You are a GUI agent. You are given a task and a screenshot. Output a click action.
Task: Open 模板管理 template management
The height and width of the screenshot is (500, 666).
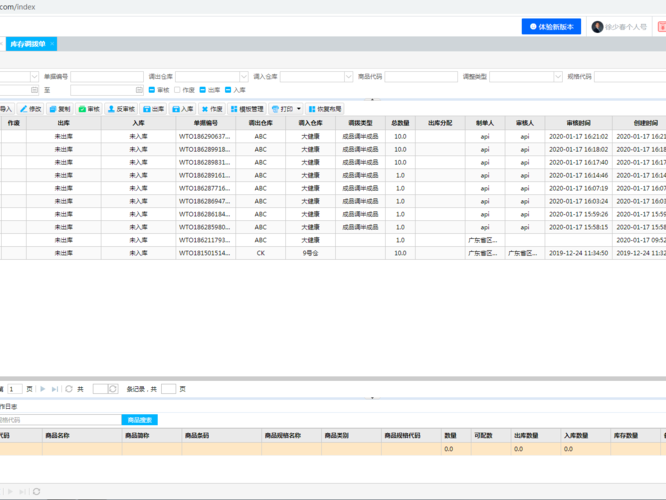[247, 109]
